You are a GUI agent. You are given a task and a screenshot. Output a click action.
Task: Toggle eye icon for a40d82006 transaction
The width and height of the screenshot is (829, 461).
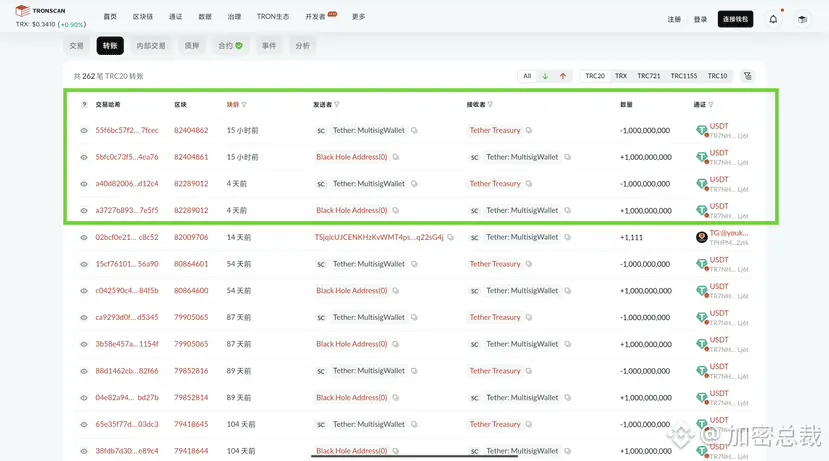click(84, 184)
